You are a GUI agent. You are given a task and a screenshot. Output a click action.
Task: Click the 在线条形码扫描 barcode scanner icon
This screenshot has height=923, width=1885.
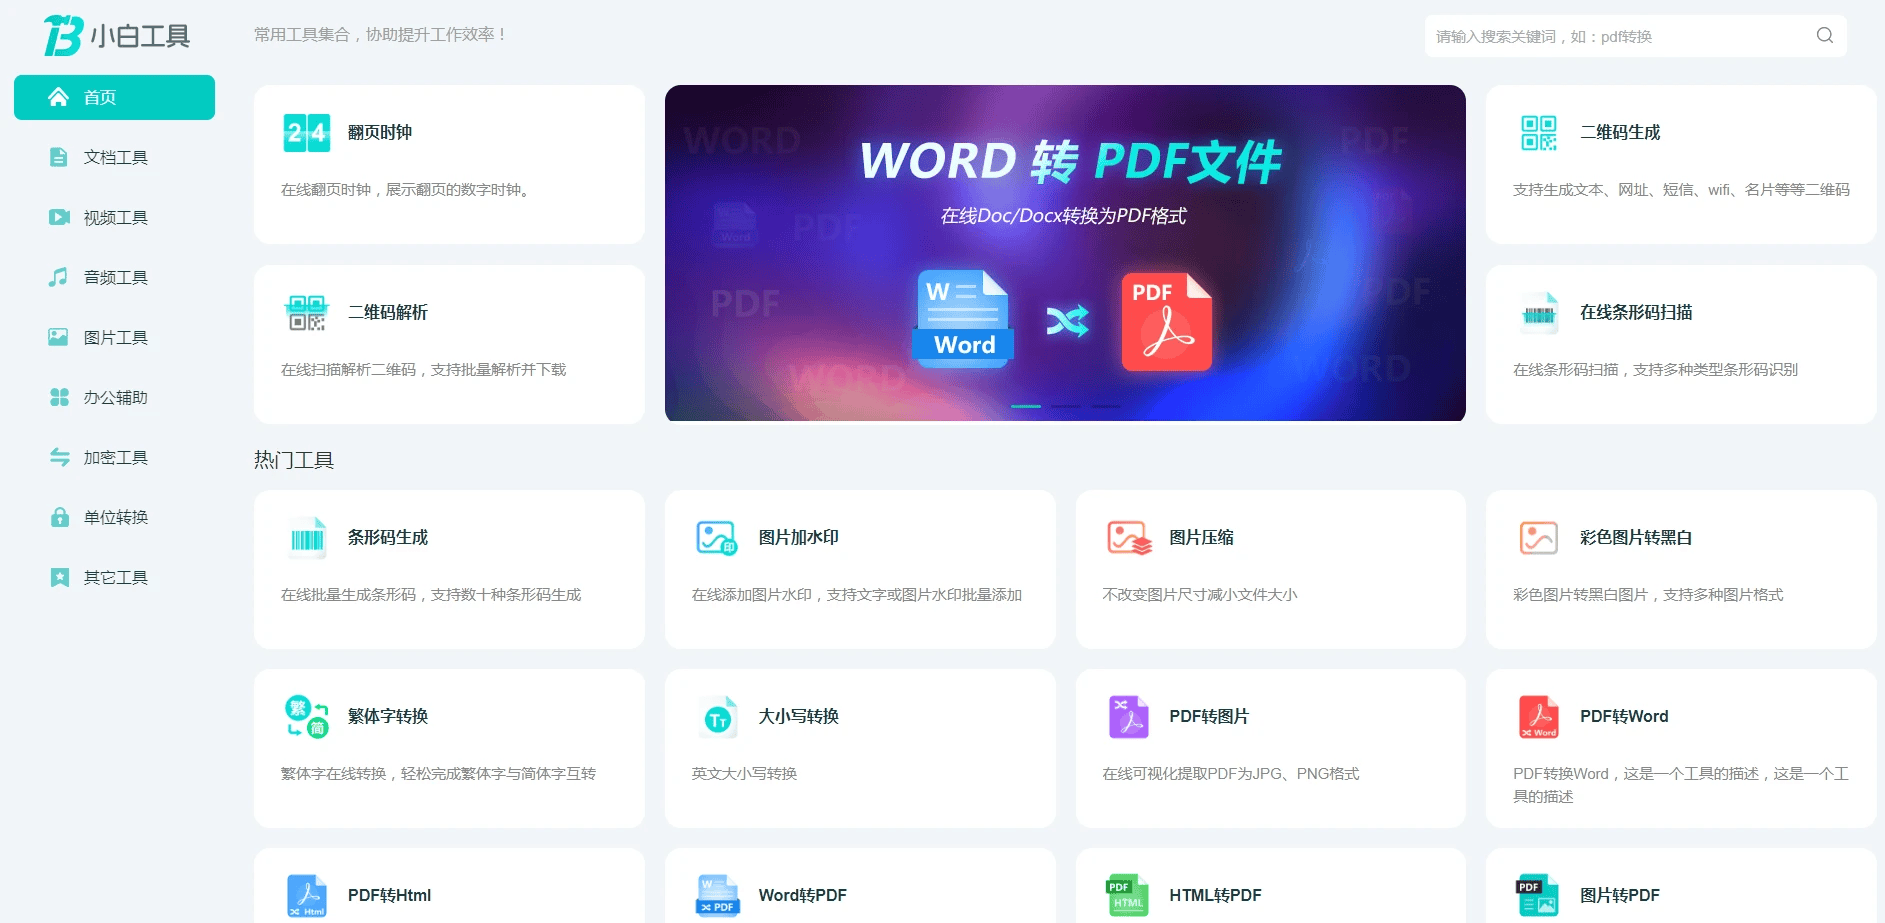(x=1539, y=313)
